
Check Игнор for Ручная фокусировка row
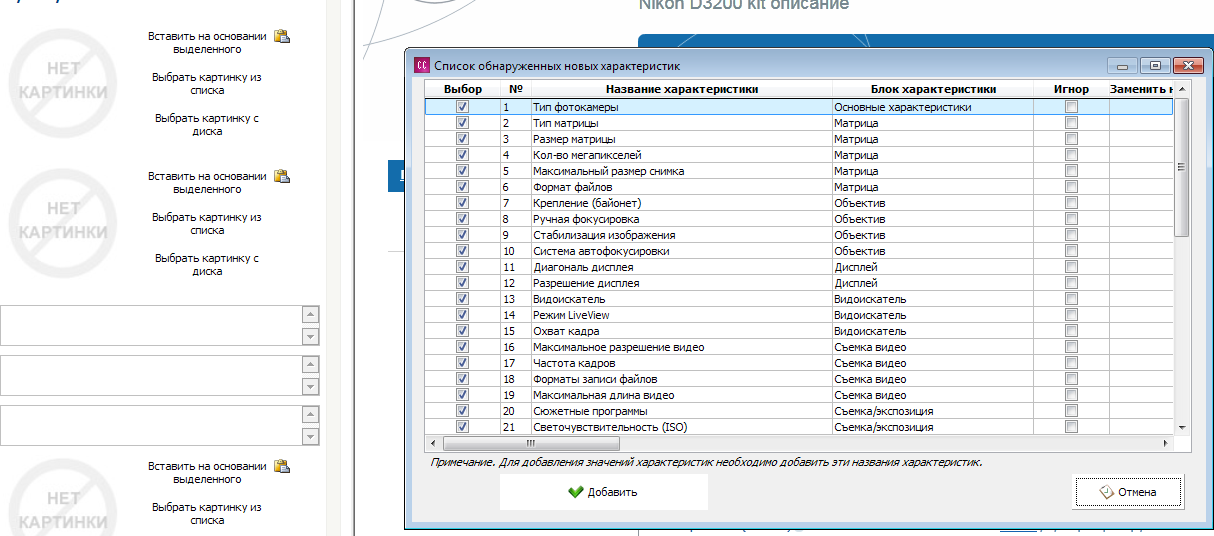coord(1071,219)
